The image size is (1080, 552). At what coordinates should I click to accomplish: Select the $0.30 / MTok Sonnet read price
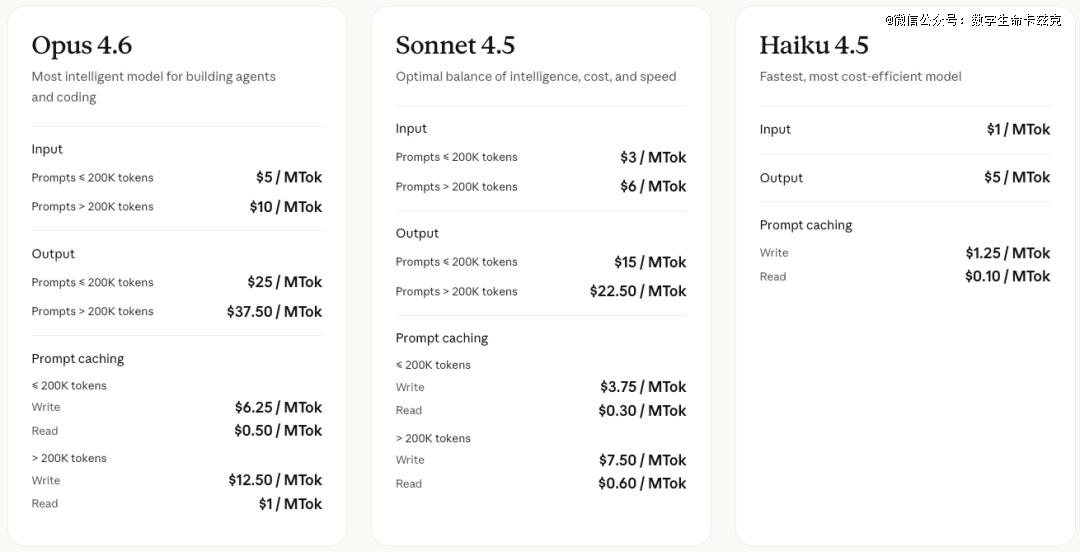point(642,411)
